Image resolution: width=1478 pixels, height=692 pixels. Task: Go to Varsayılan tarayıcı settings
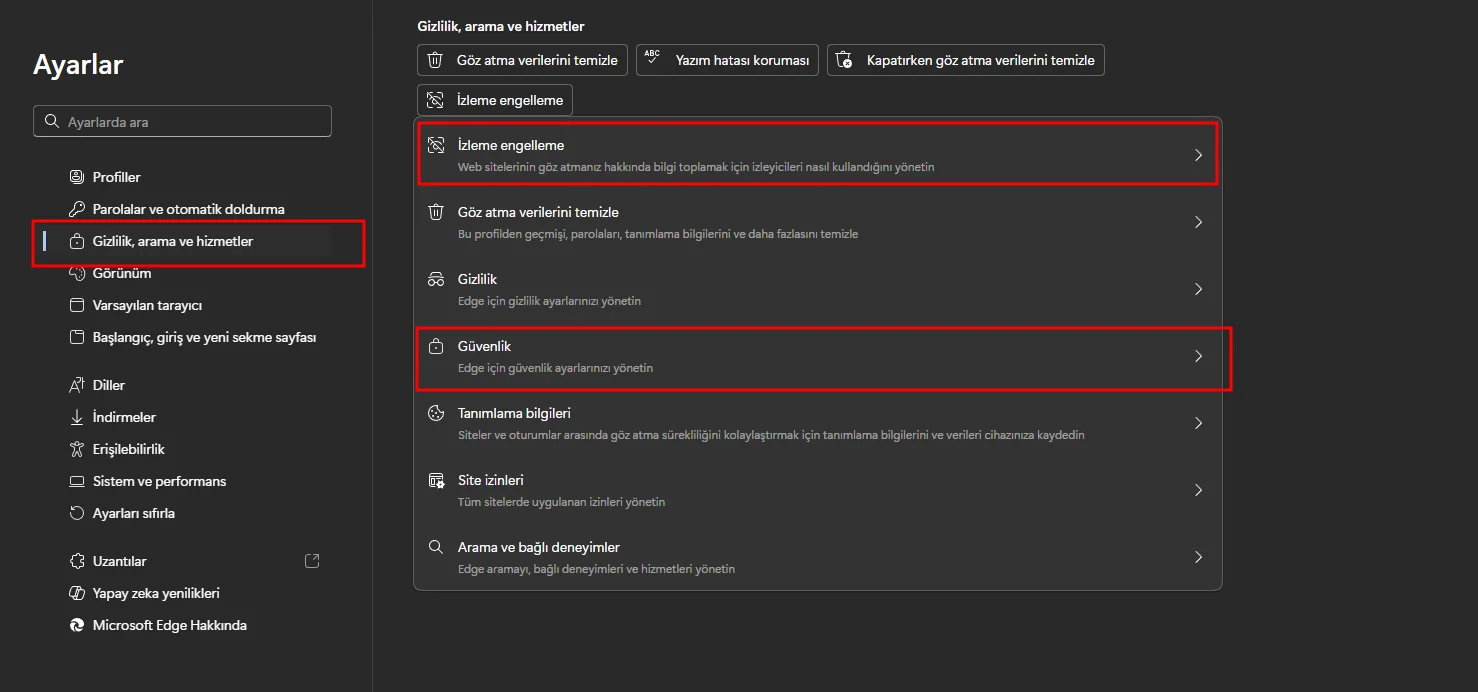pyautogui.click(x=147, y=305)
